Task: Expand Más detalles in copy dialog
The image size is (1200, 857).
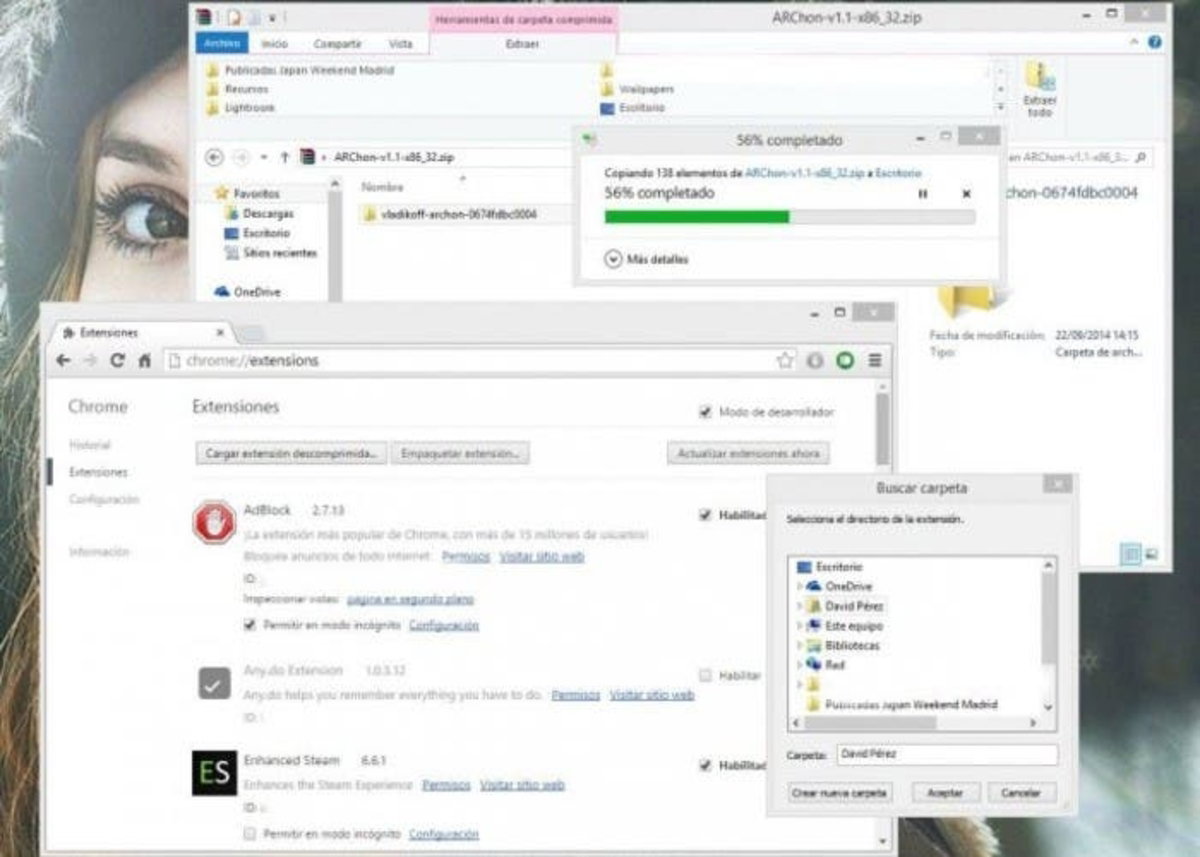Action: coord(613,259)
